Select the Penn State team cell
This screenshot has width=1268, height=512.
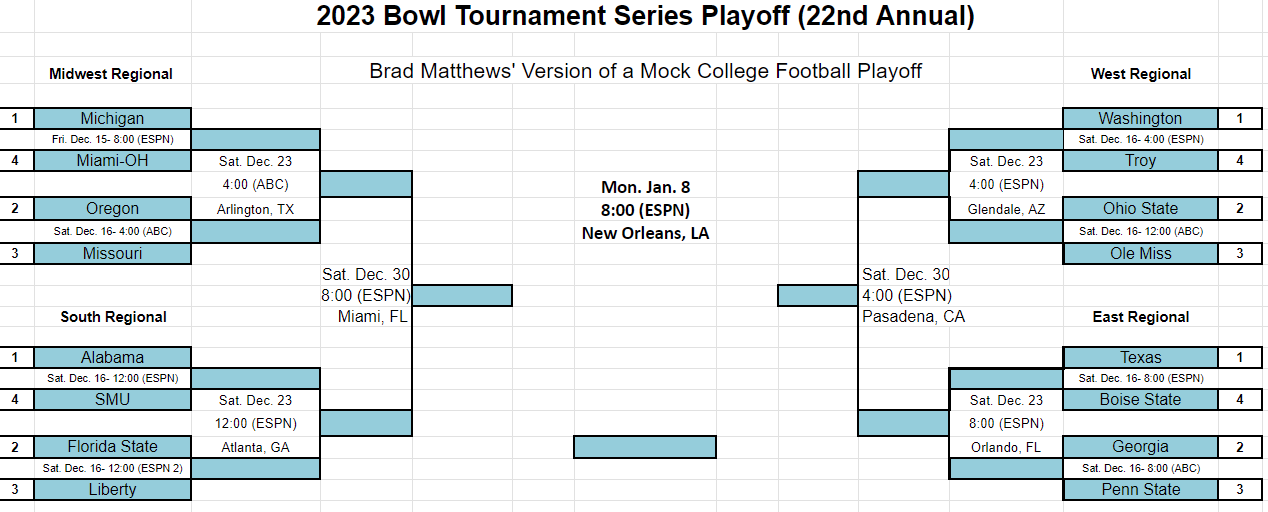[1140, 489]
